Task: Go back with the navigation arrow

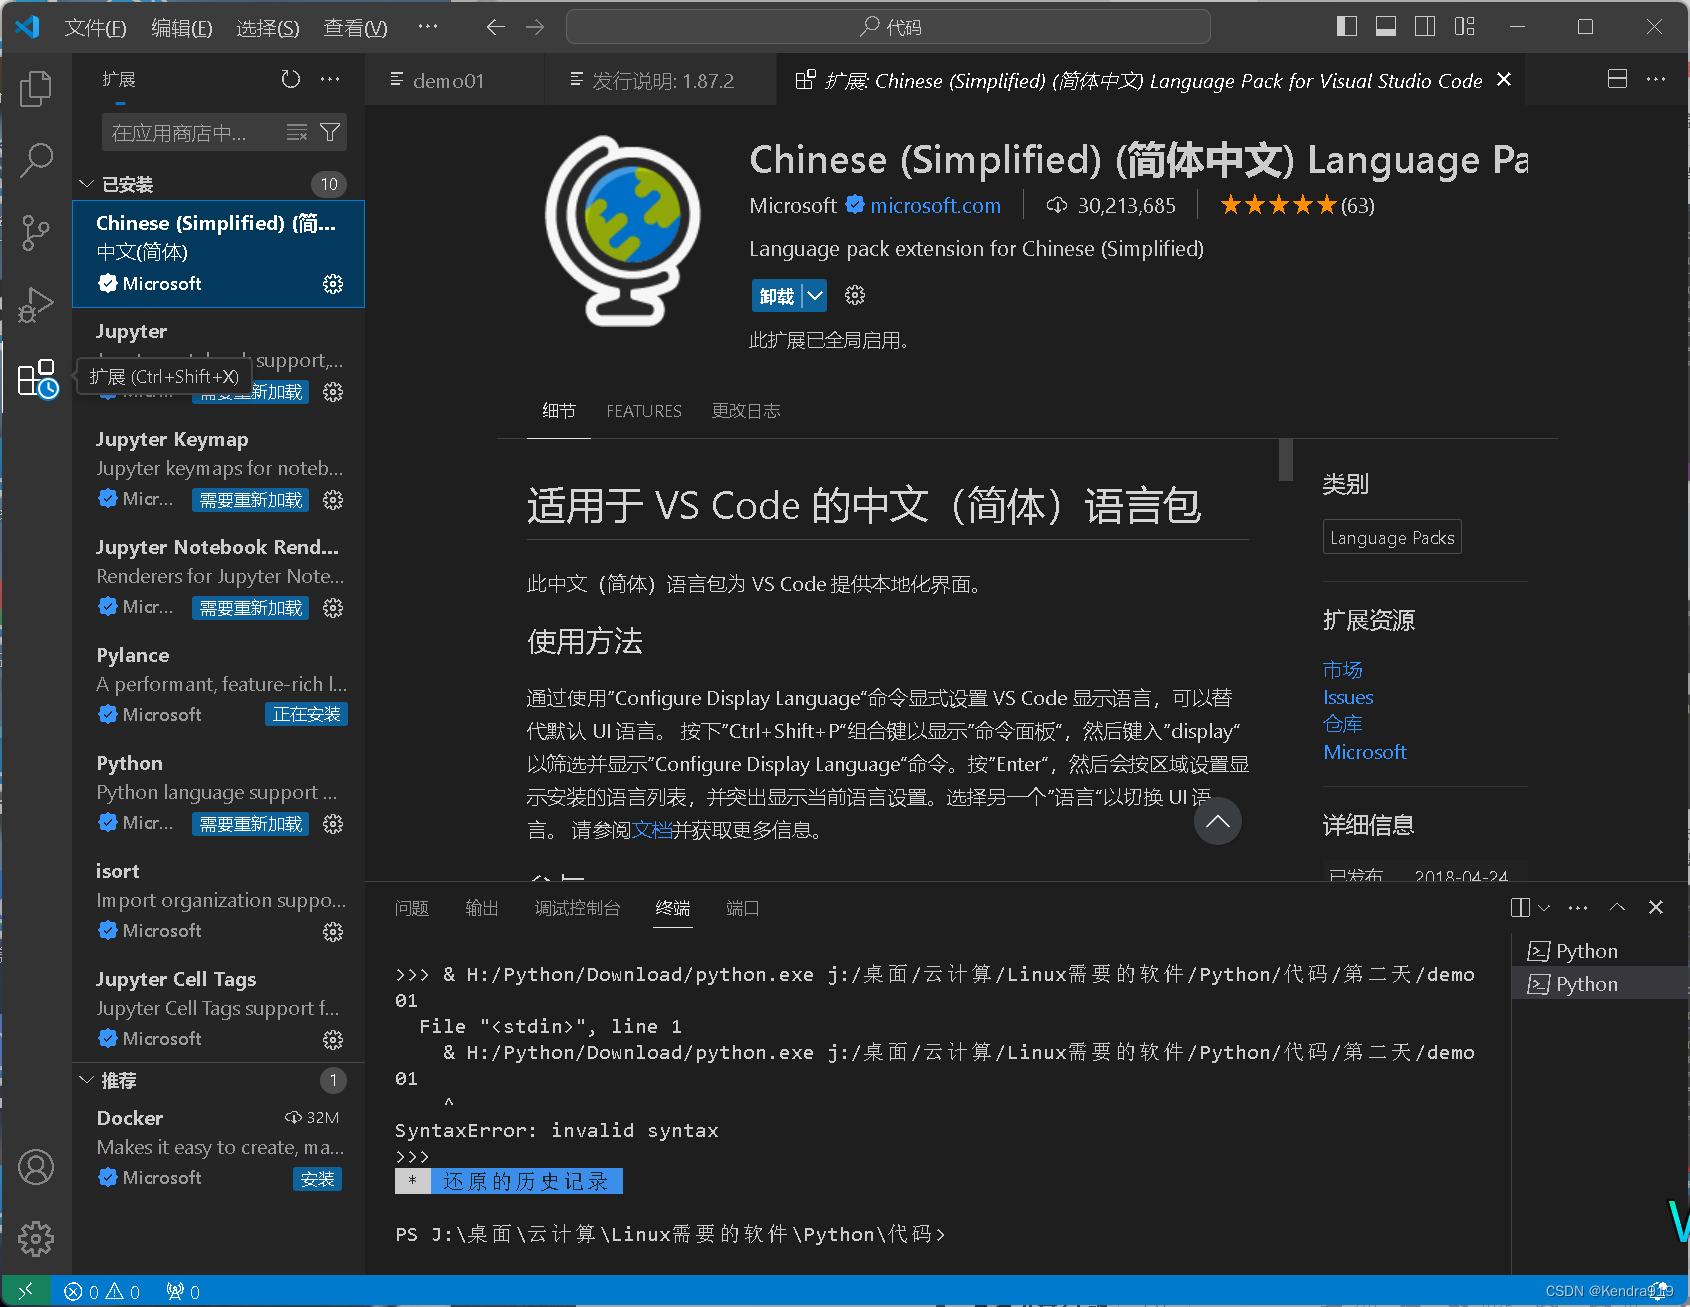Action: pyautogui.click(x=495, y=27)
